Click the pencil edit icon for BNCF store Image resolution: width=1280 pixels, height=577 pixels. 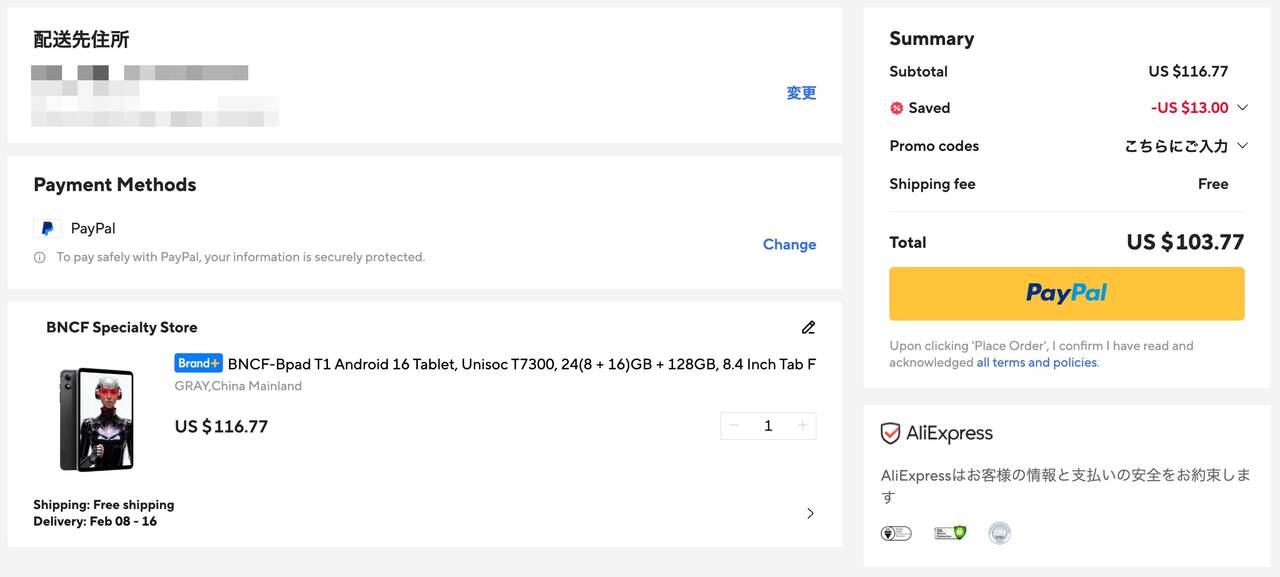[808, 327]
